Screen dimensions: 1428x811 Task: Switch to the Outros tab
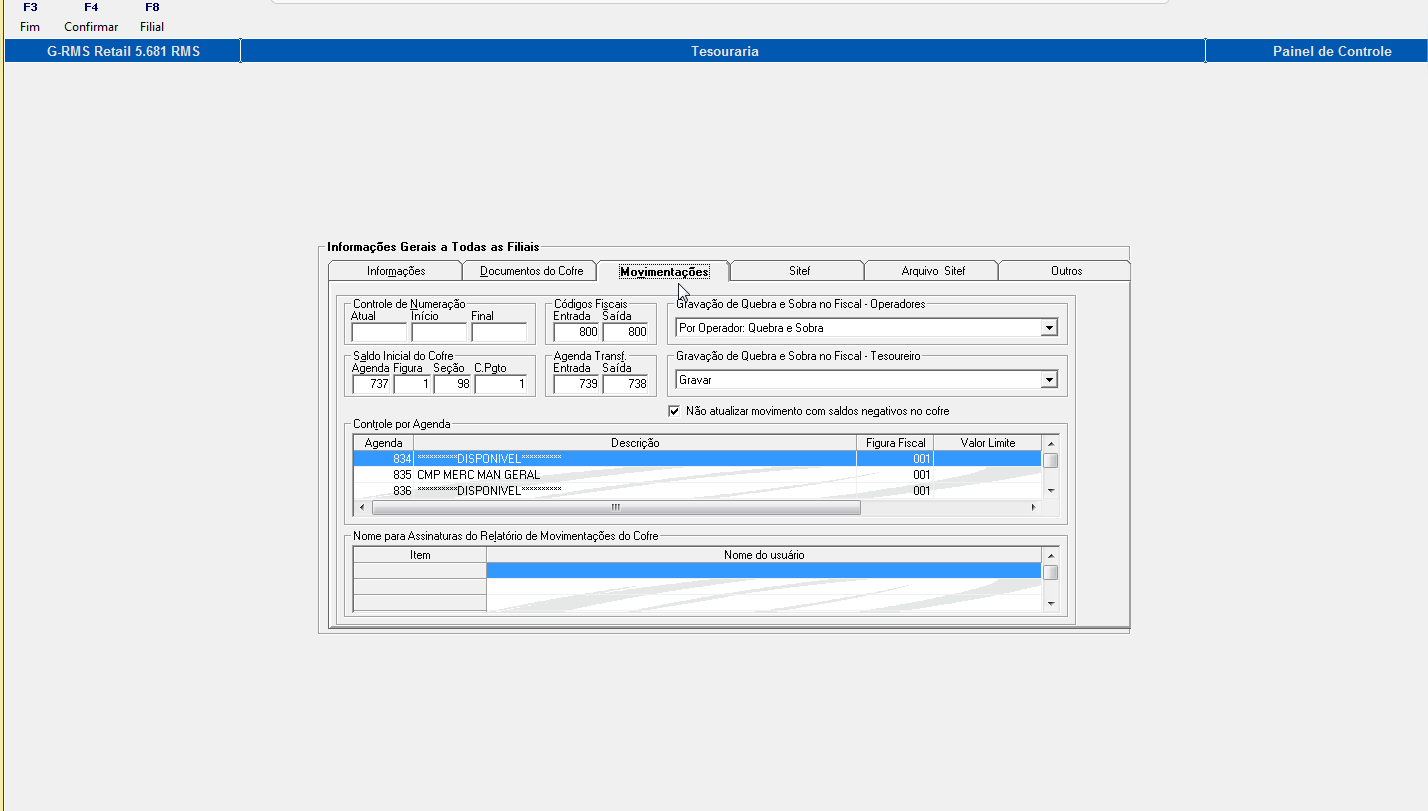(1065, 271)
